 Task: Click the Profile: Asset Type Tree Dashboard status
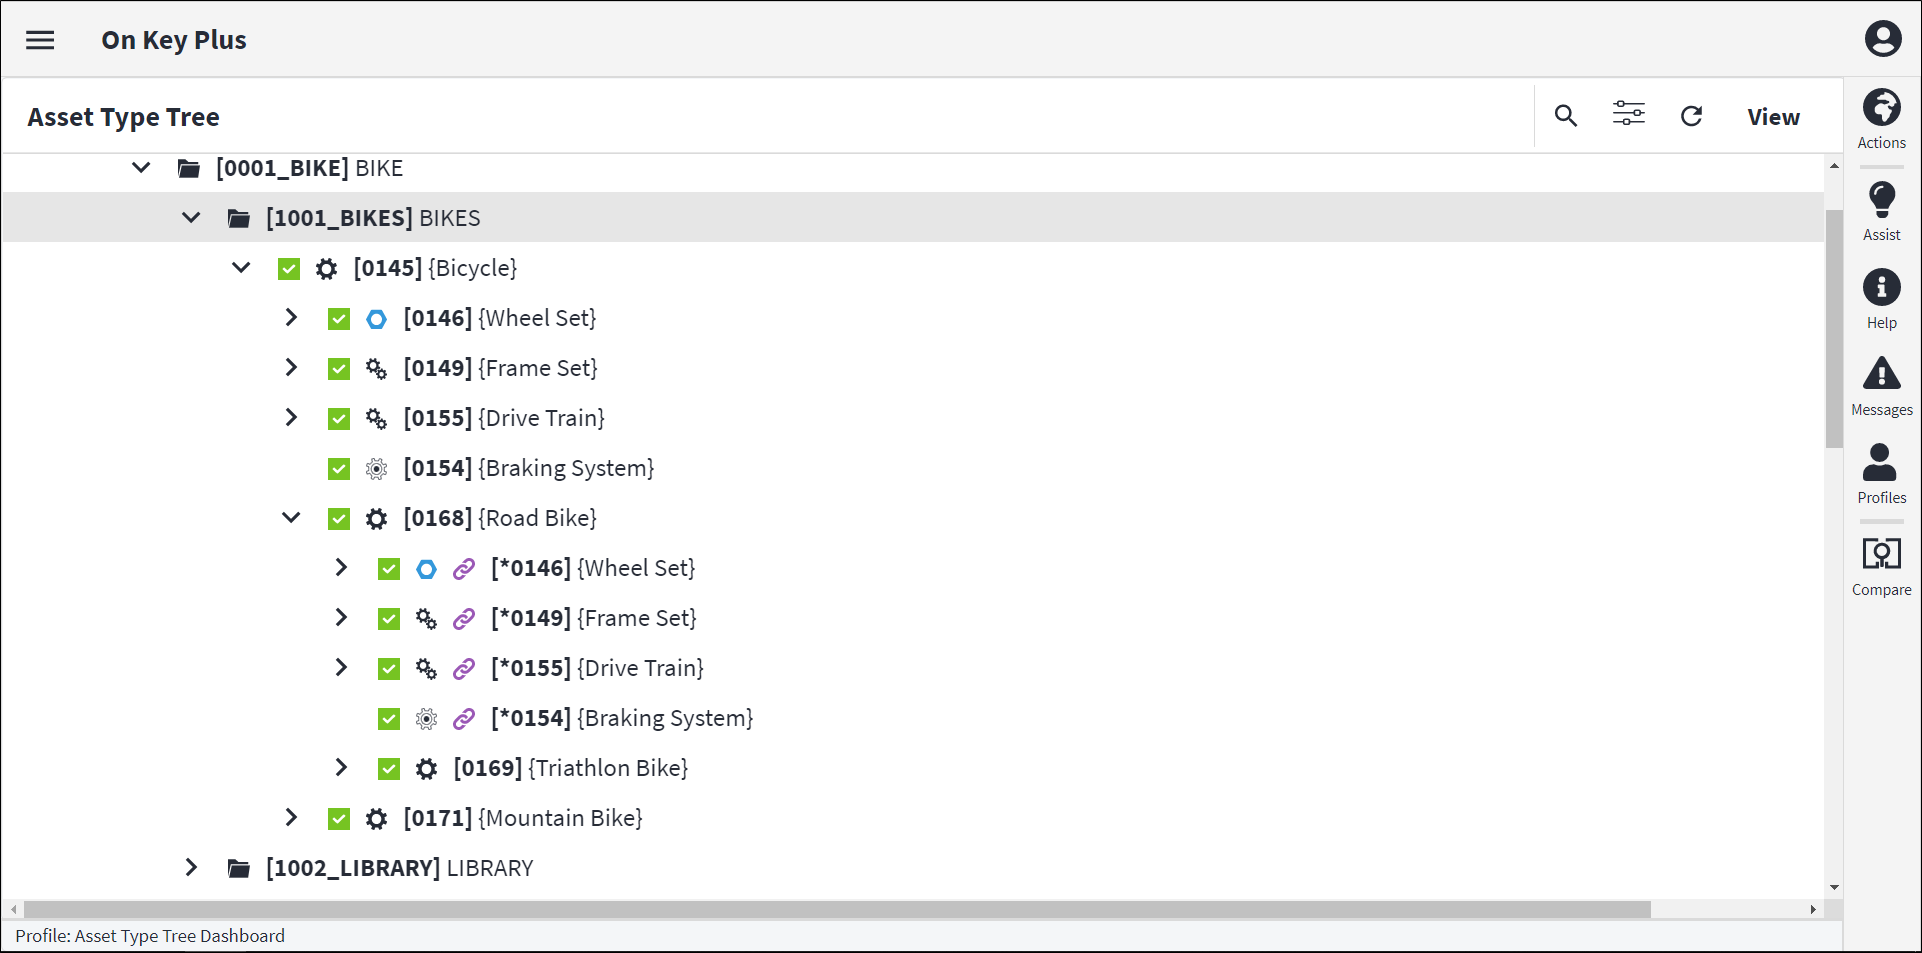tap(150, 936)
